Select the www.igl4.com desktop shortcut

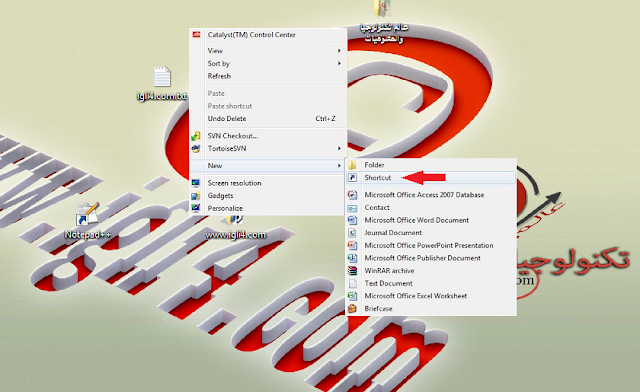(236, 228)
